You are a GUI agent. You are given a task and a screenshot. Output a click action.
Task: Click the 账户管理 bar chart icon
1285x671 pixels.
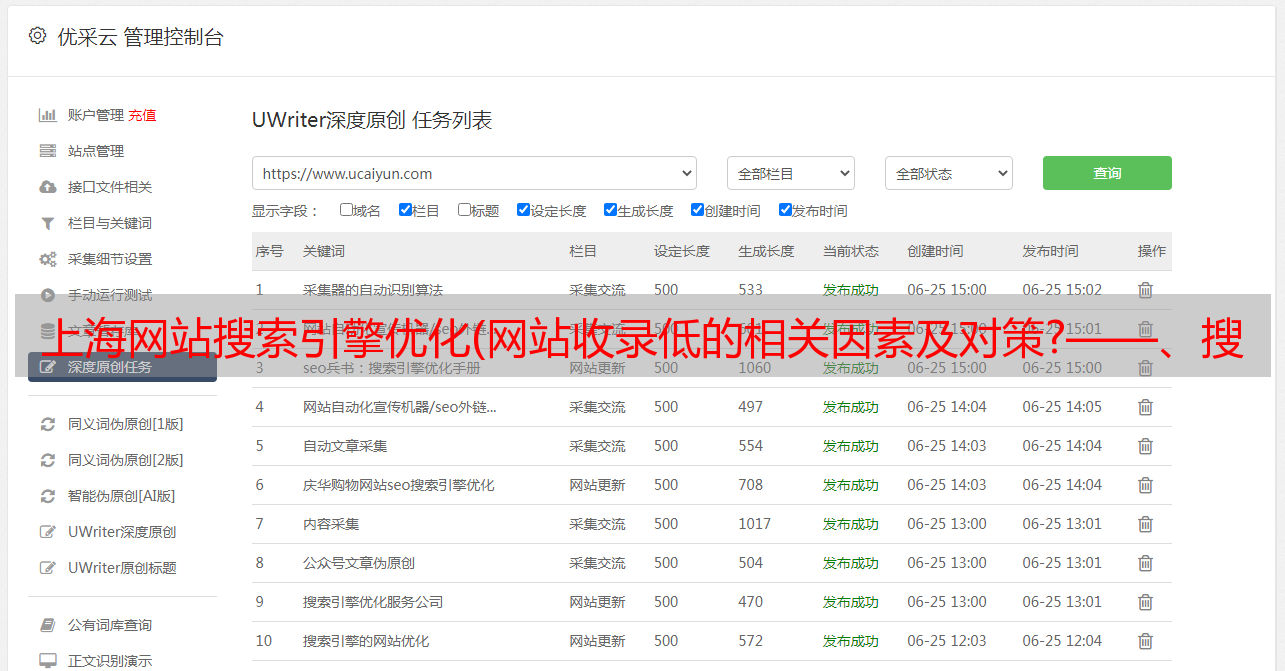tap(47, 115)
